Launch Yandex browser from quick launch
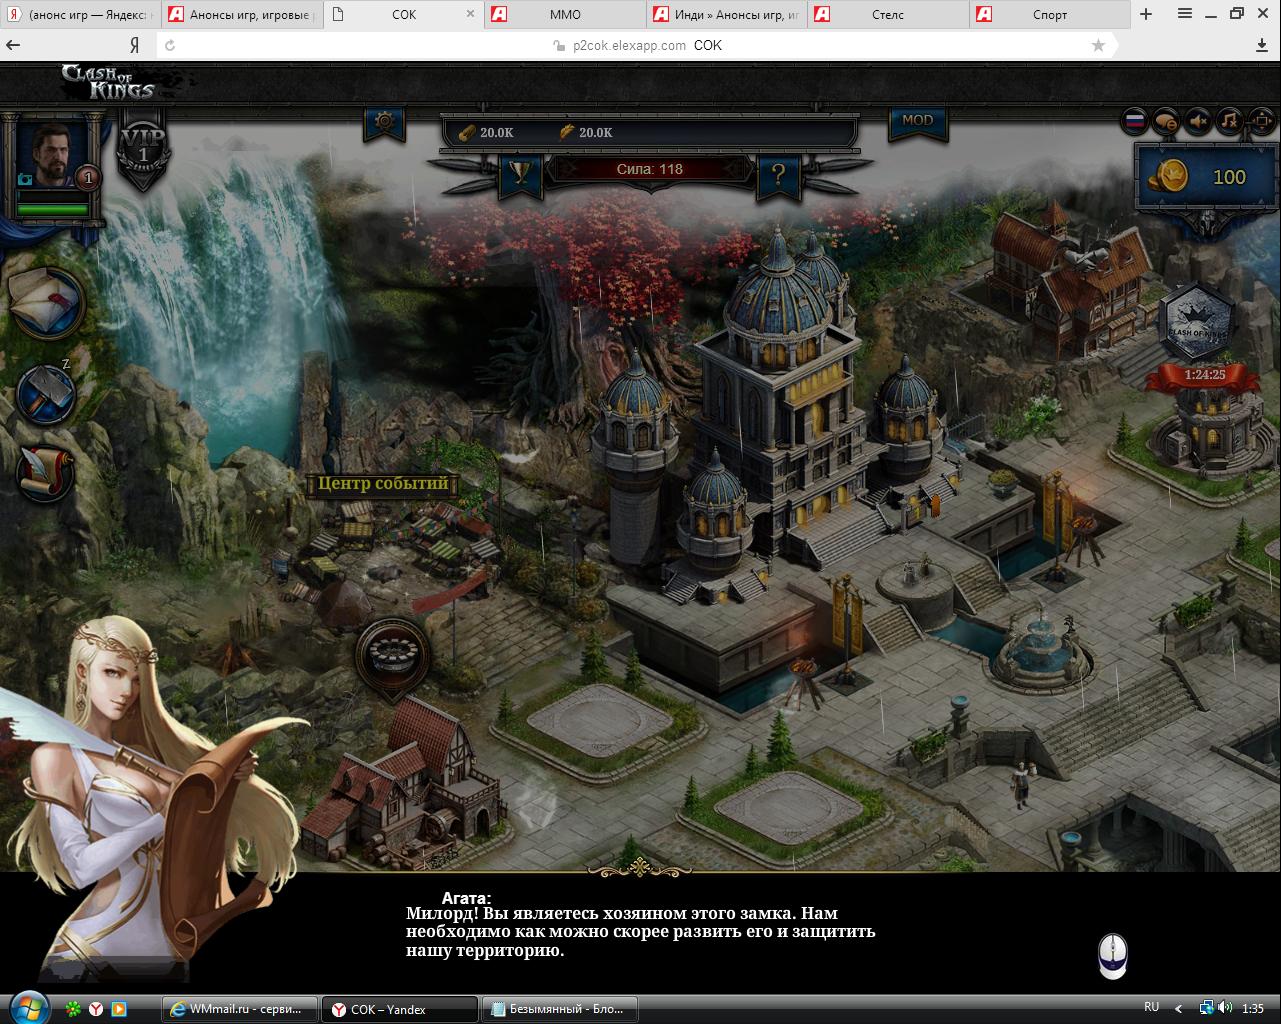Viewport: 1281px width, 1024px height. pos(96,1009)
